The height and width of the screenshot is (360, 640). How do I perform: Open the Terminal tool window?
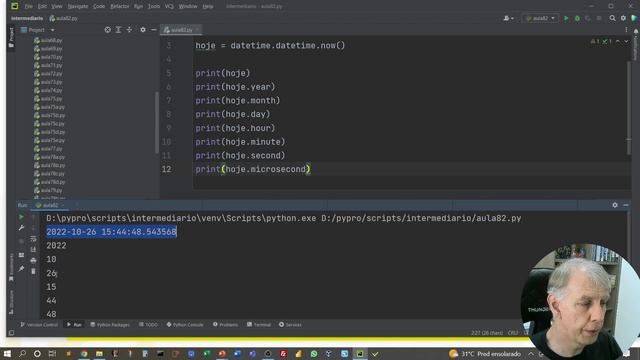[x=259, y=325]
